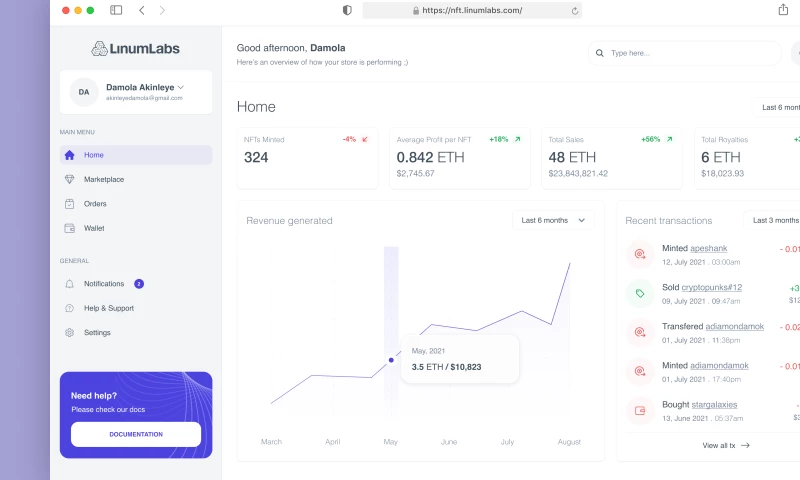Open Recent transactions Last 3 months dropdown
The width and height of the screenshot is (800, 480).
point(775,220)
